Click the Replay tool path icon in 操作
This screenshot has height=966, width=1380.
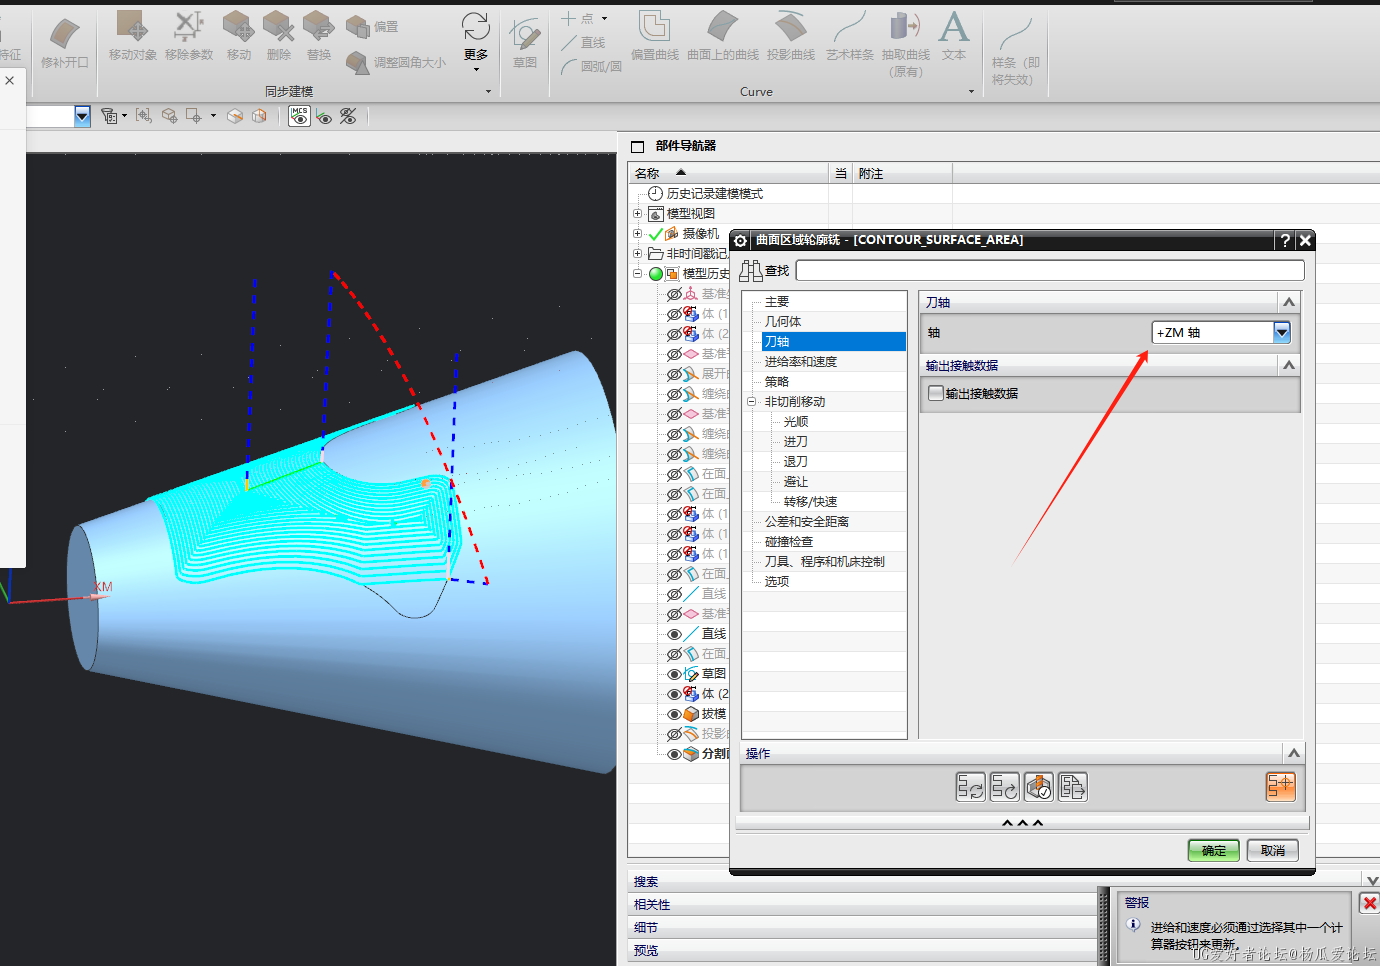click(x=1004, y=787)
